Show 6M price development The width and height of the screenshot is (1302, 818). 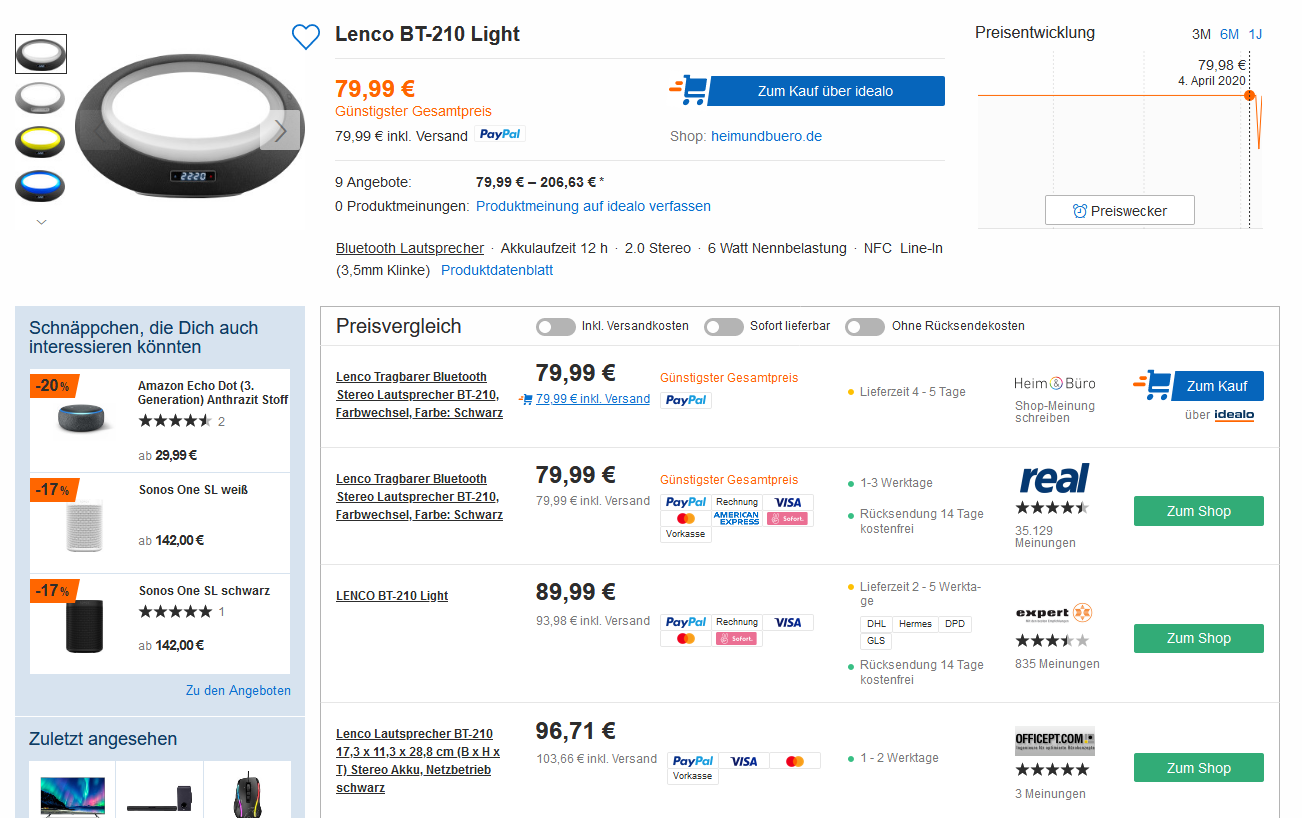click(1229, 34)
